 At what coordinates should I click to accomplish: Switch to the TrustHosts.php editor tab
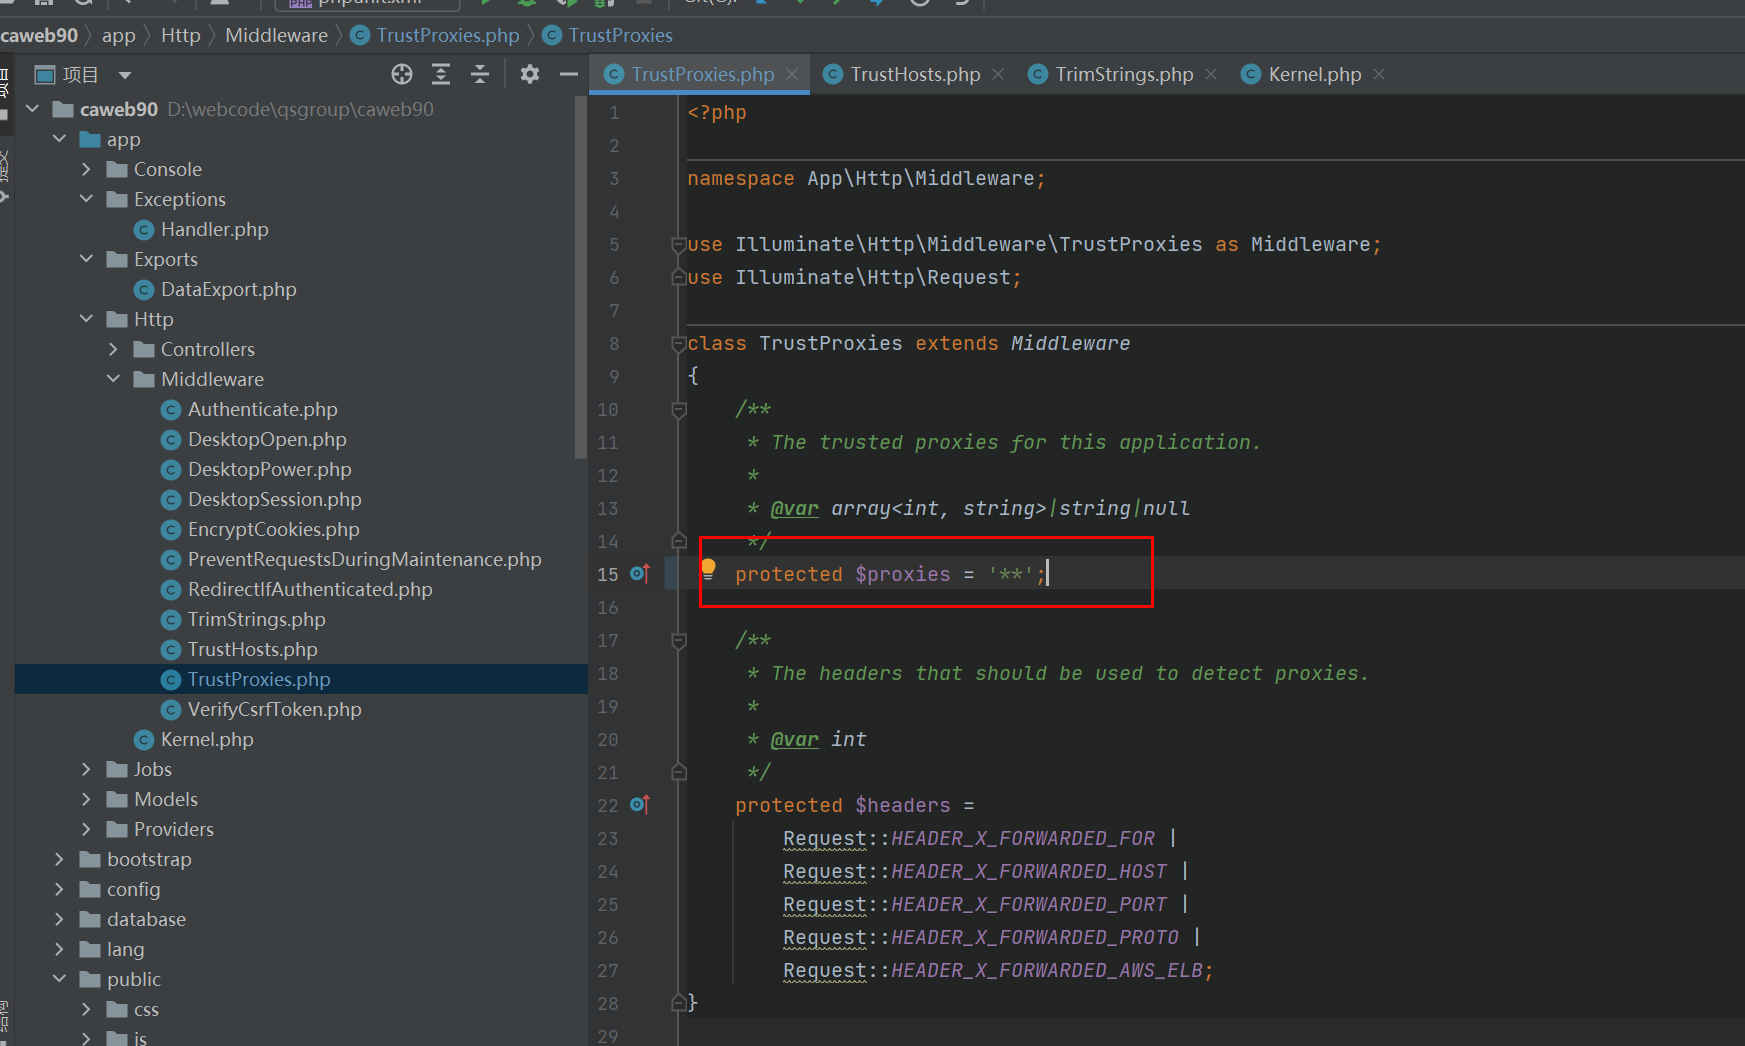pyautogui.click(x=915, y=74)
